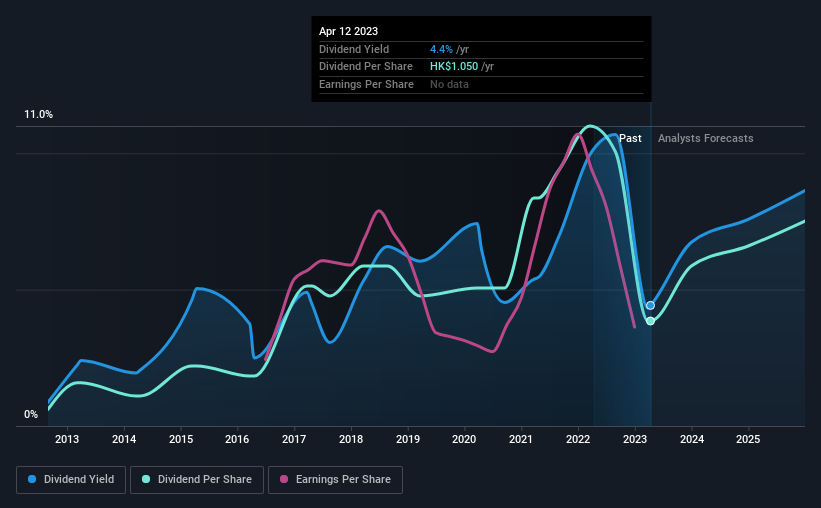
Task: Click the 2024 x-axis label
Action: click(692, 439)
